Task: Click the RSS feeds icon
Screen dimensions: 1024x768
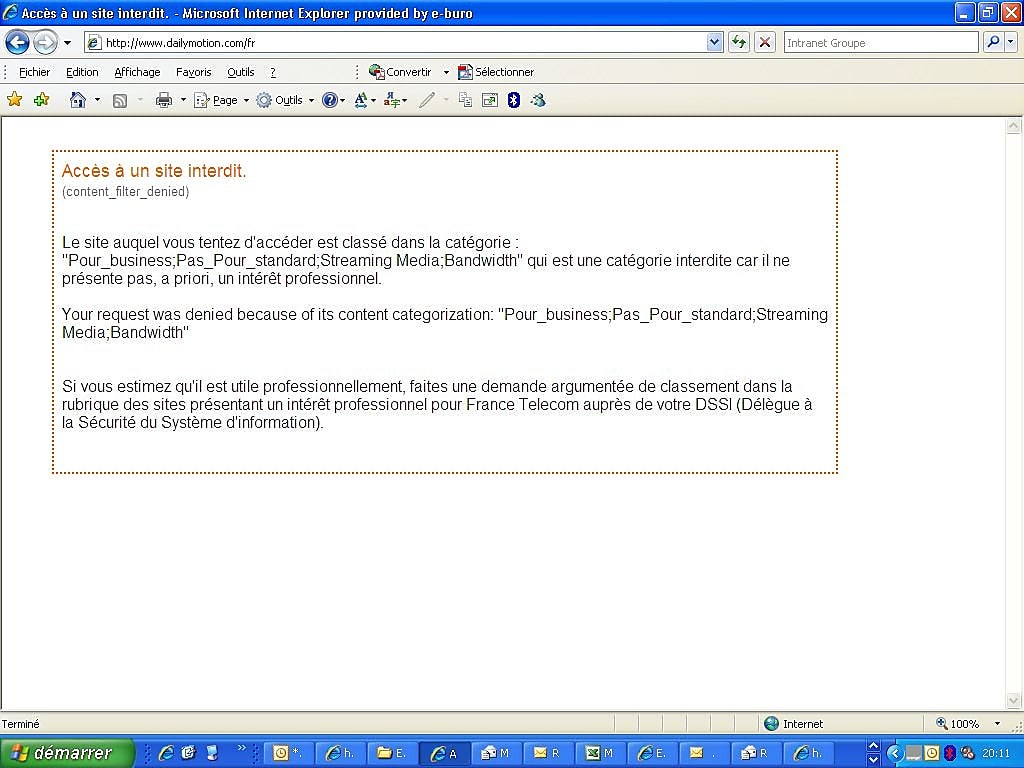Action: coord(120,100)
